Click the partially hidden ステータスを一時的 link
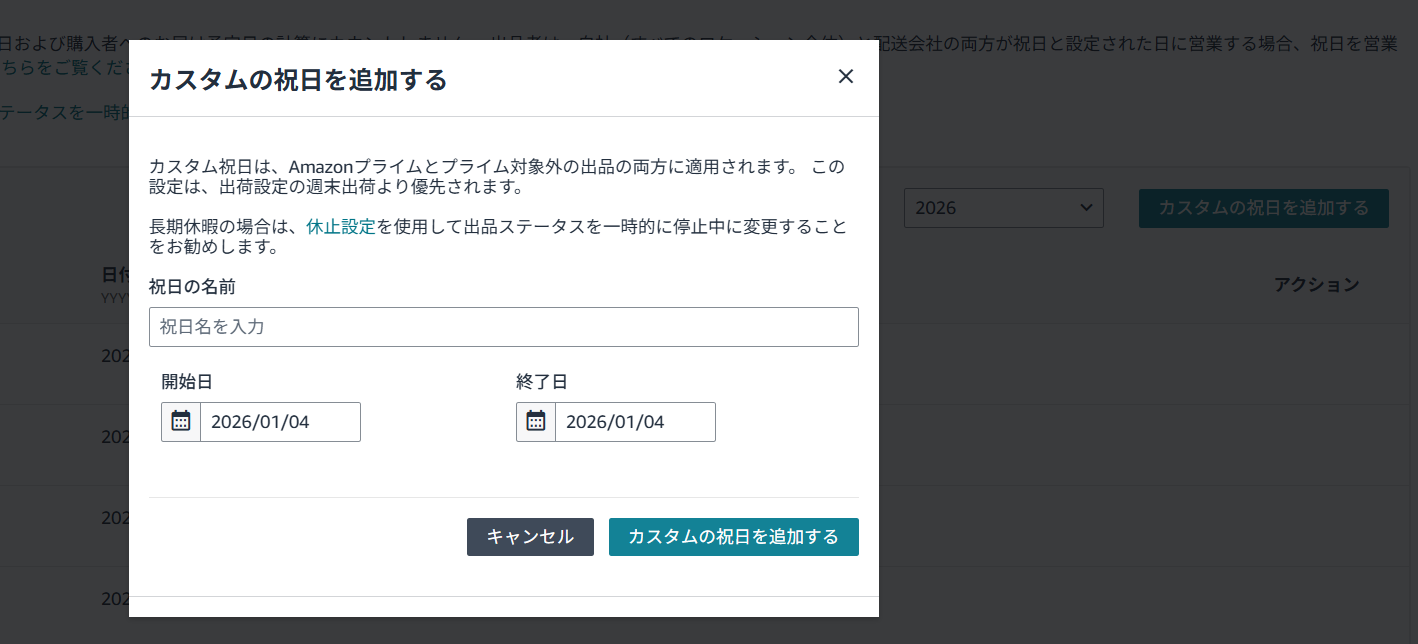1418x644 pixels. point(64,112)
